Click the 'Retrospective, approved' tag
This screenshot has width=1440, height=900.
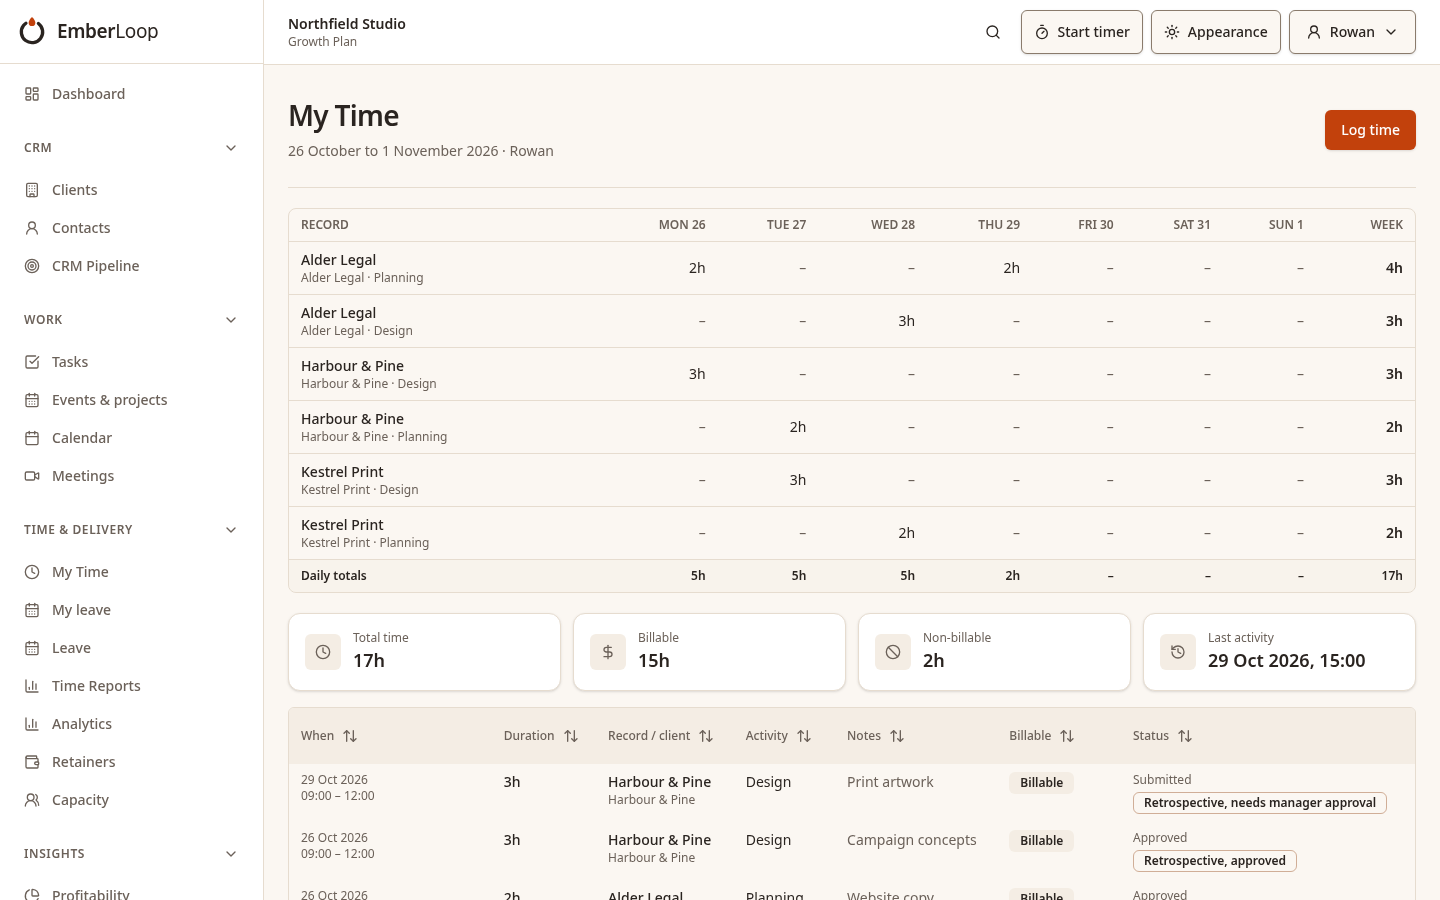coord(1215,861)
